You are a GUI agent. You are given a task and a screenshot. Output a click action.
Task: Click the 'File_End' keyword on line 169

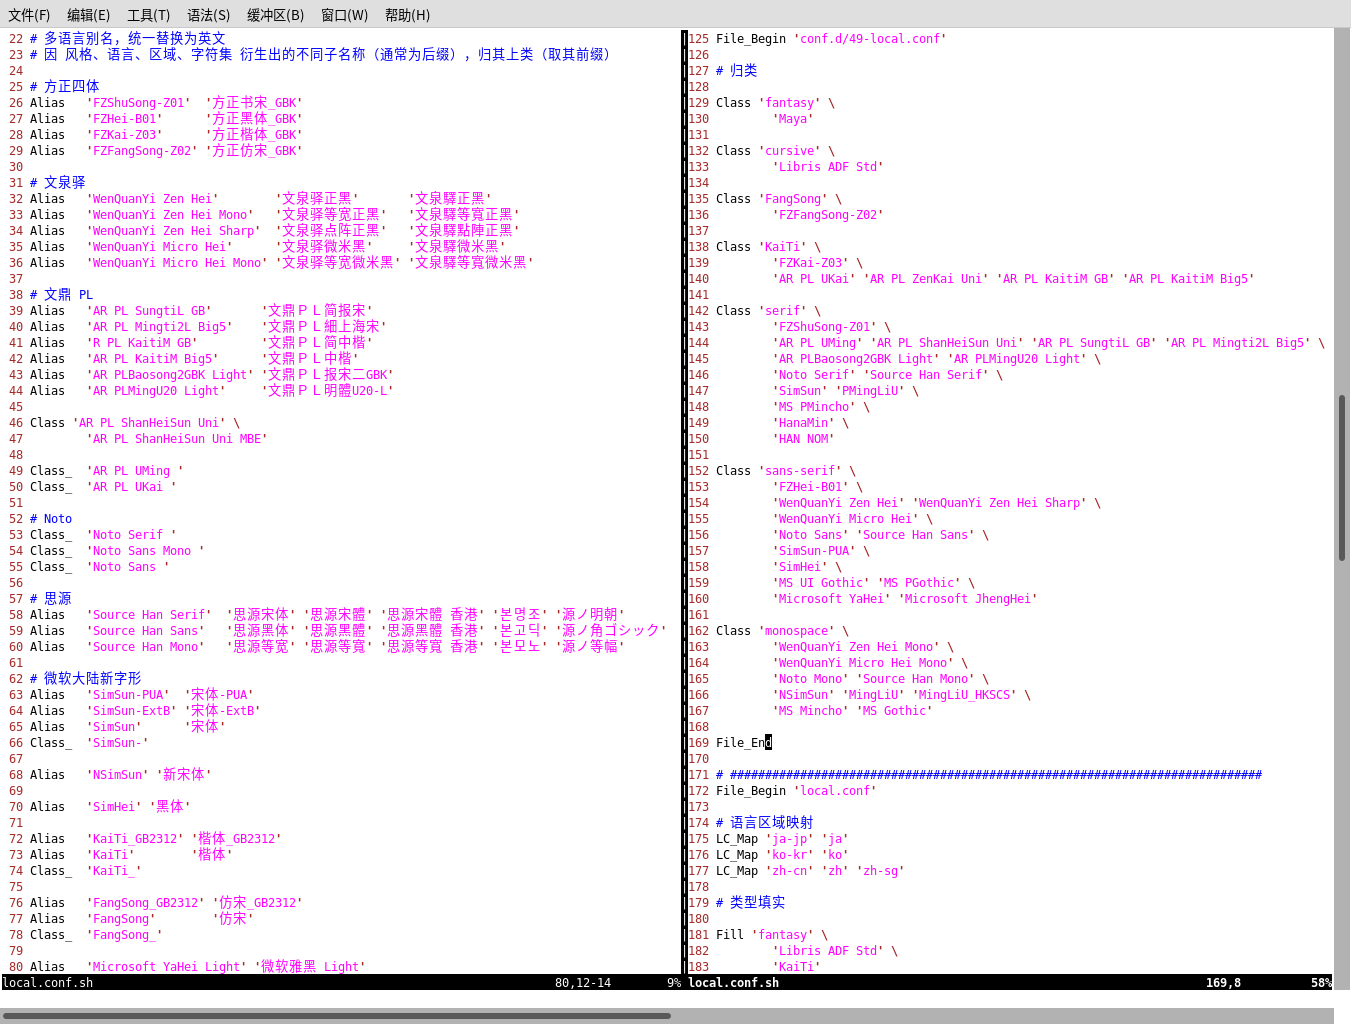coord(744,743)
